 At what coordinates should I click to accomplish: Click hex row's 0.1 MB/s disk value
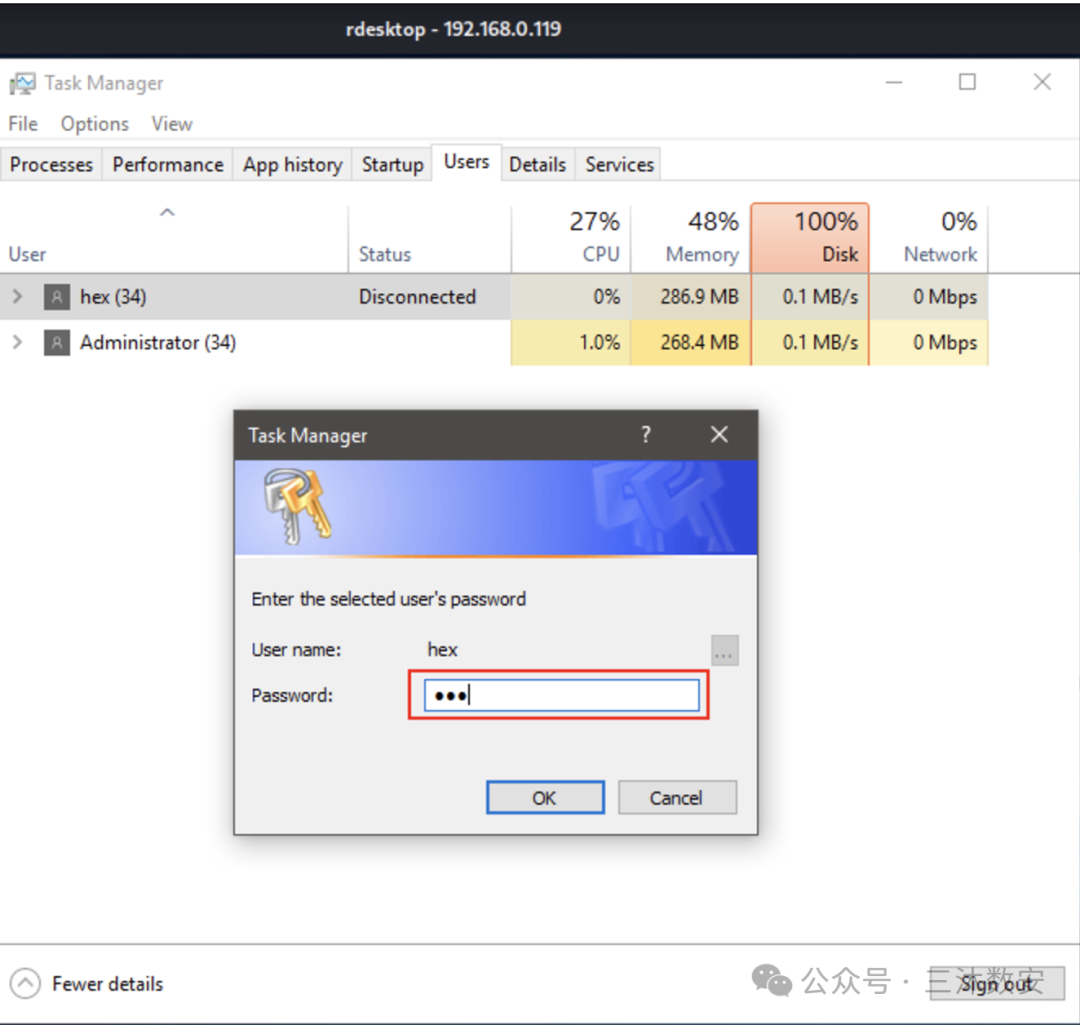[x=820, y=297]
